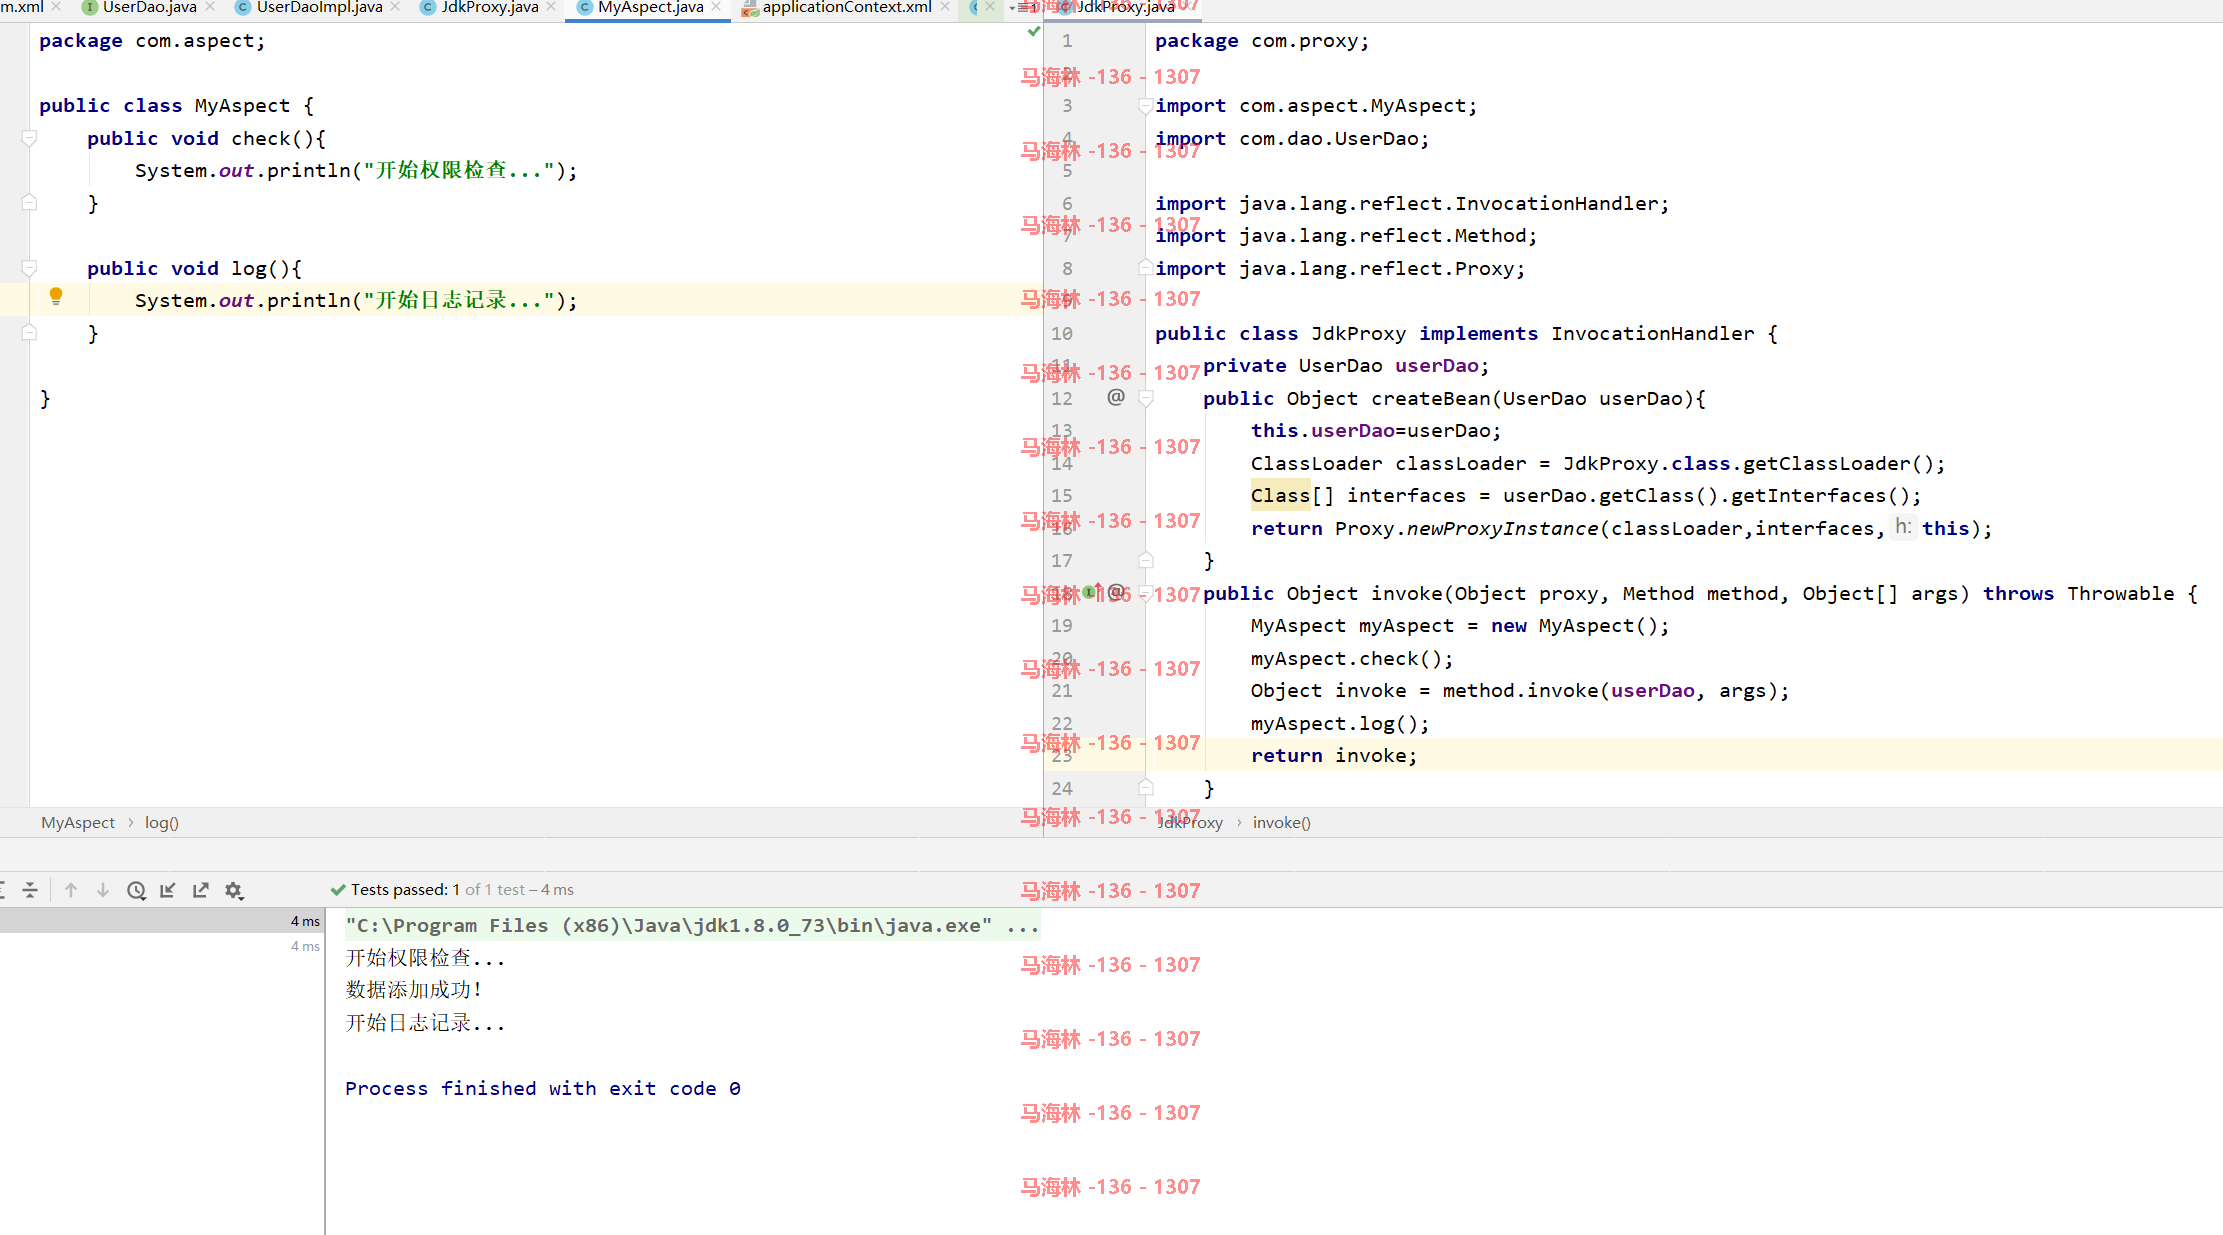
Task: Collapse the check() method fold marker
Action: pos(29,138)
